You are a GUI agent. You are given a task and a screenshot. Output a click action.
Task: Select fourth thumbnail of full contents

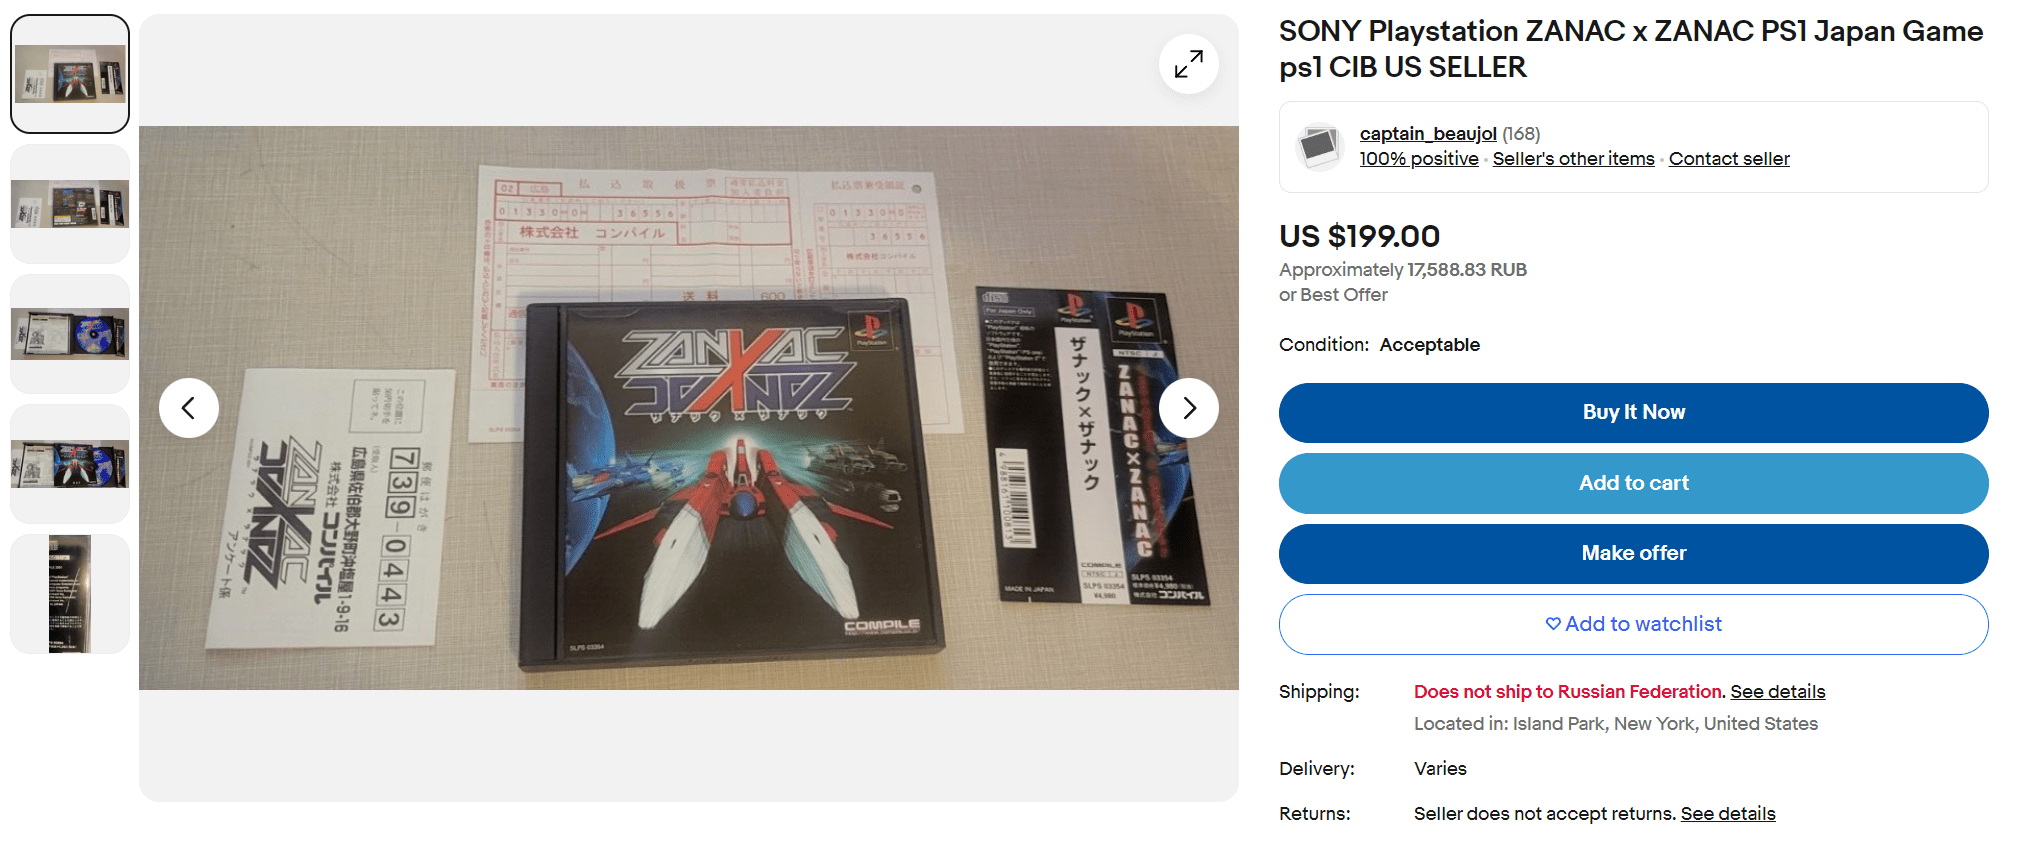[x=70, y=464]
